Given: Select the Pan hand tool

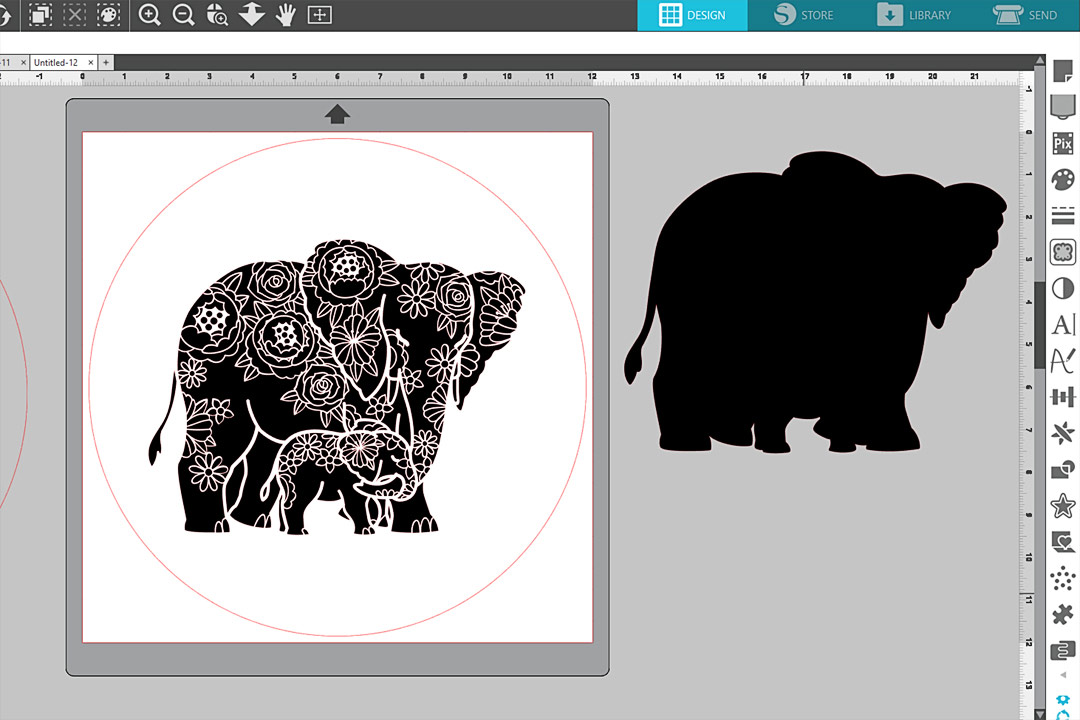Looking at the screenshot, I should [286, 15].
